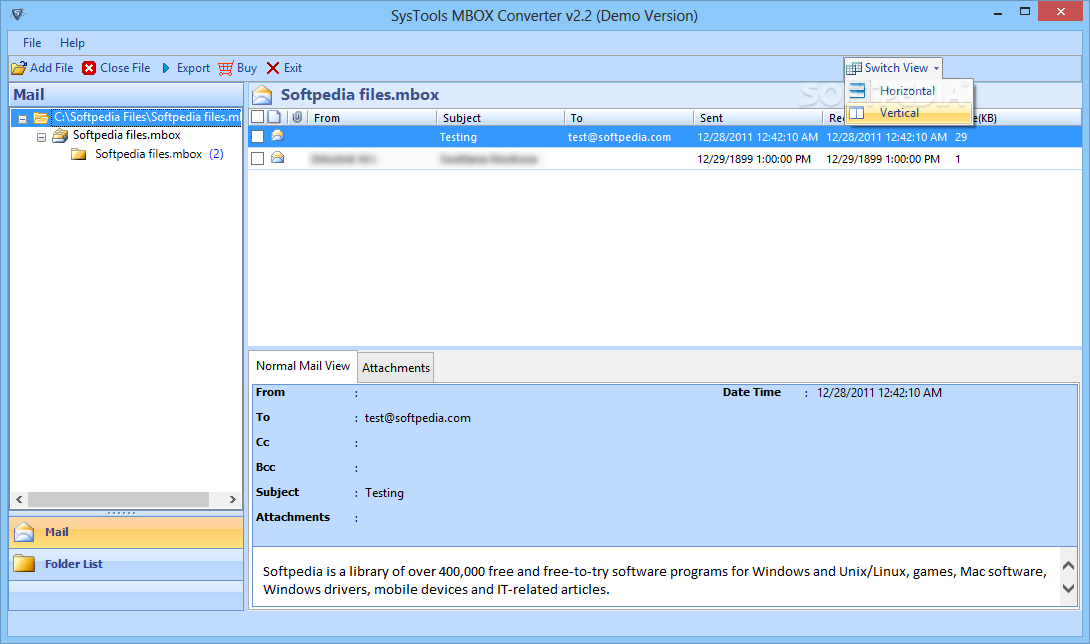The height and width of the screenshot is (644, 1090).
Task: Sort by the Sent column header
Action: tap(758, 118)
